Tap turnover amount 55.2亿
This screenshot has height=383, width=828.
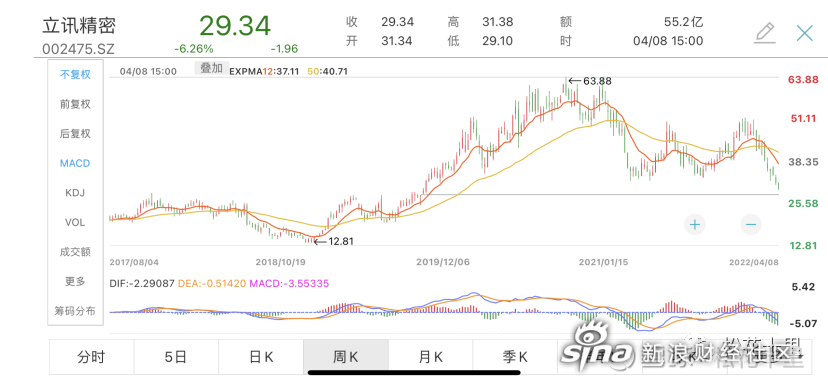coord(683,22)
